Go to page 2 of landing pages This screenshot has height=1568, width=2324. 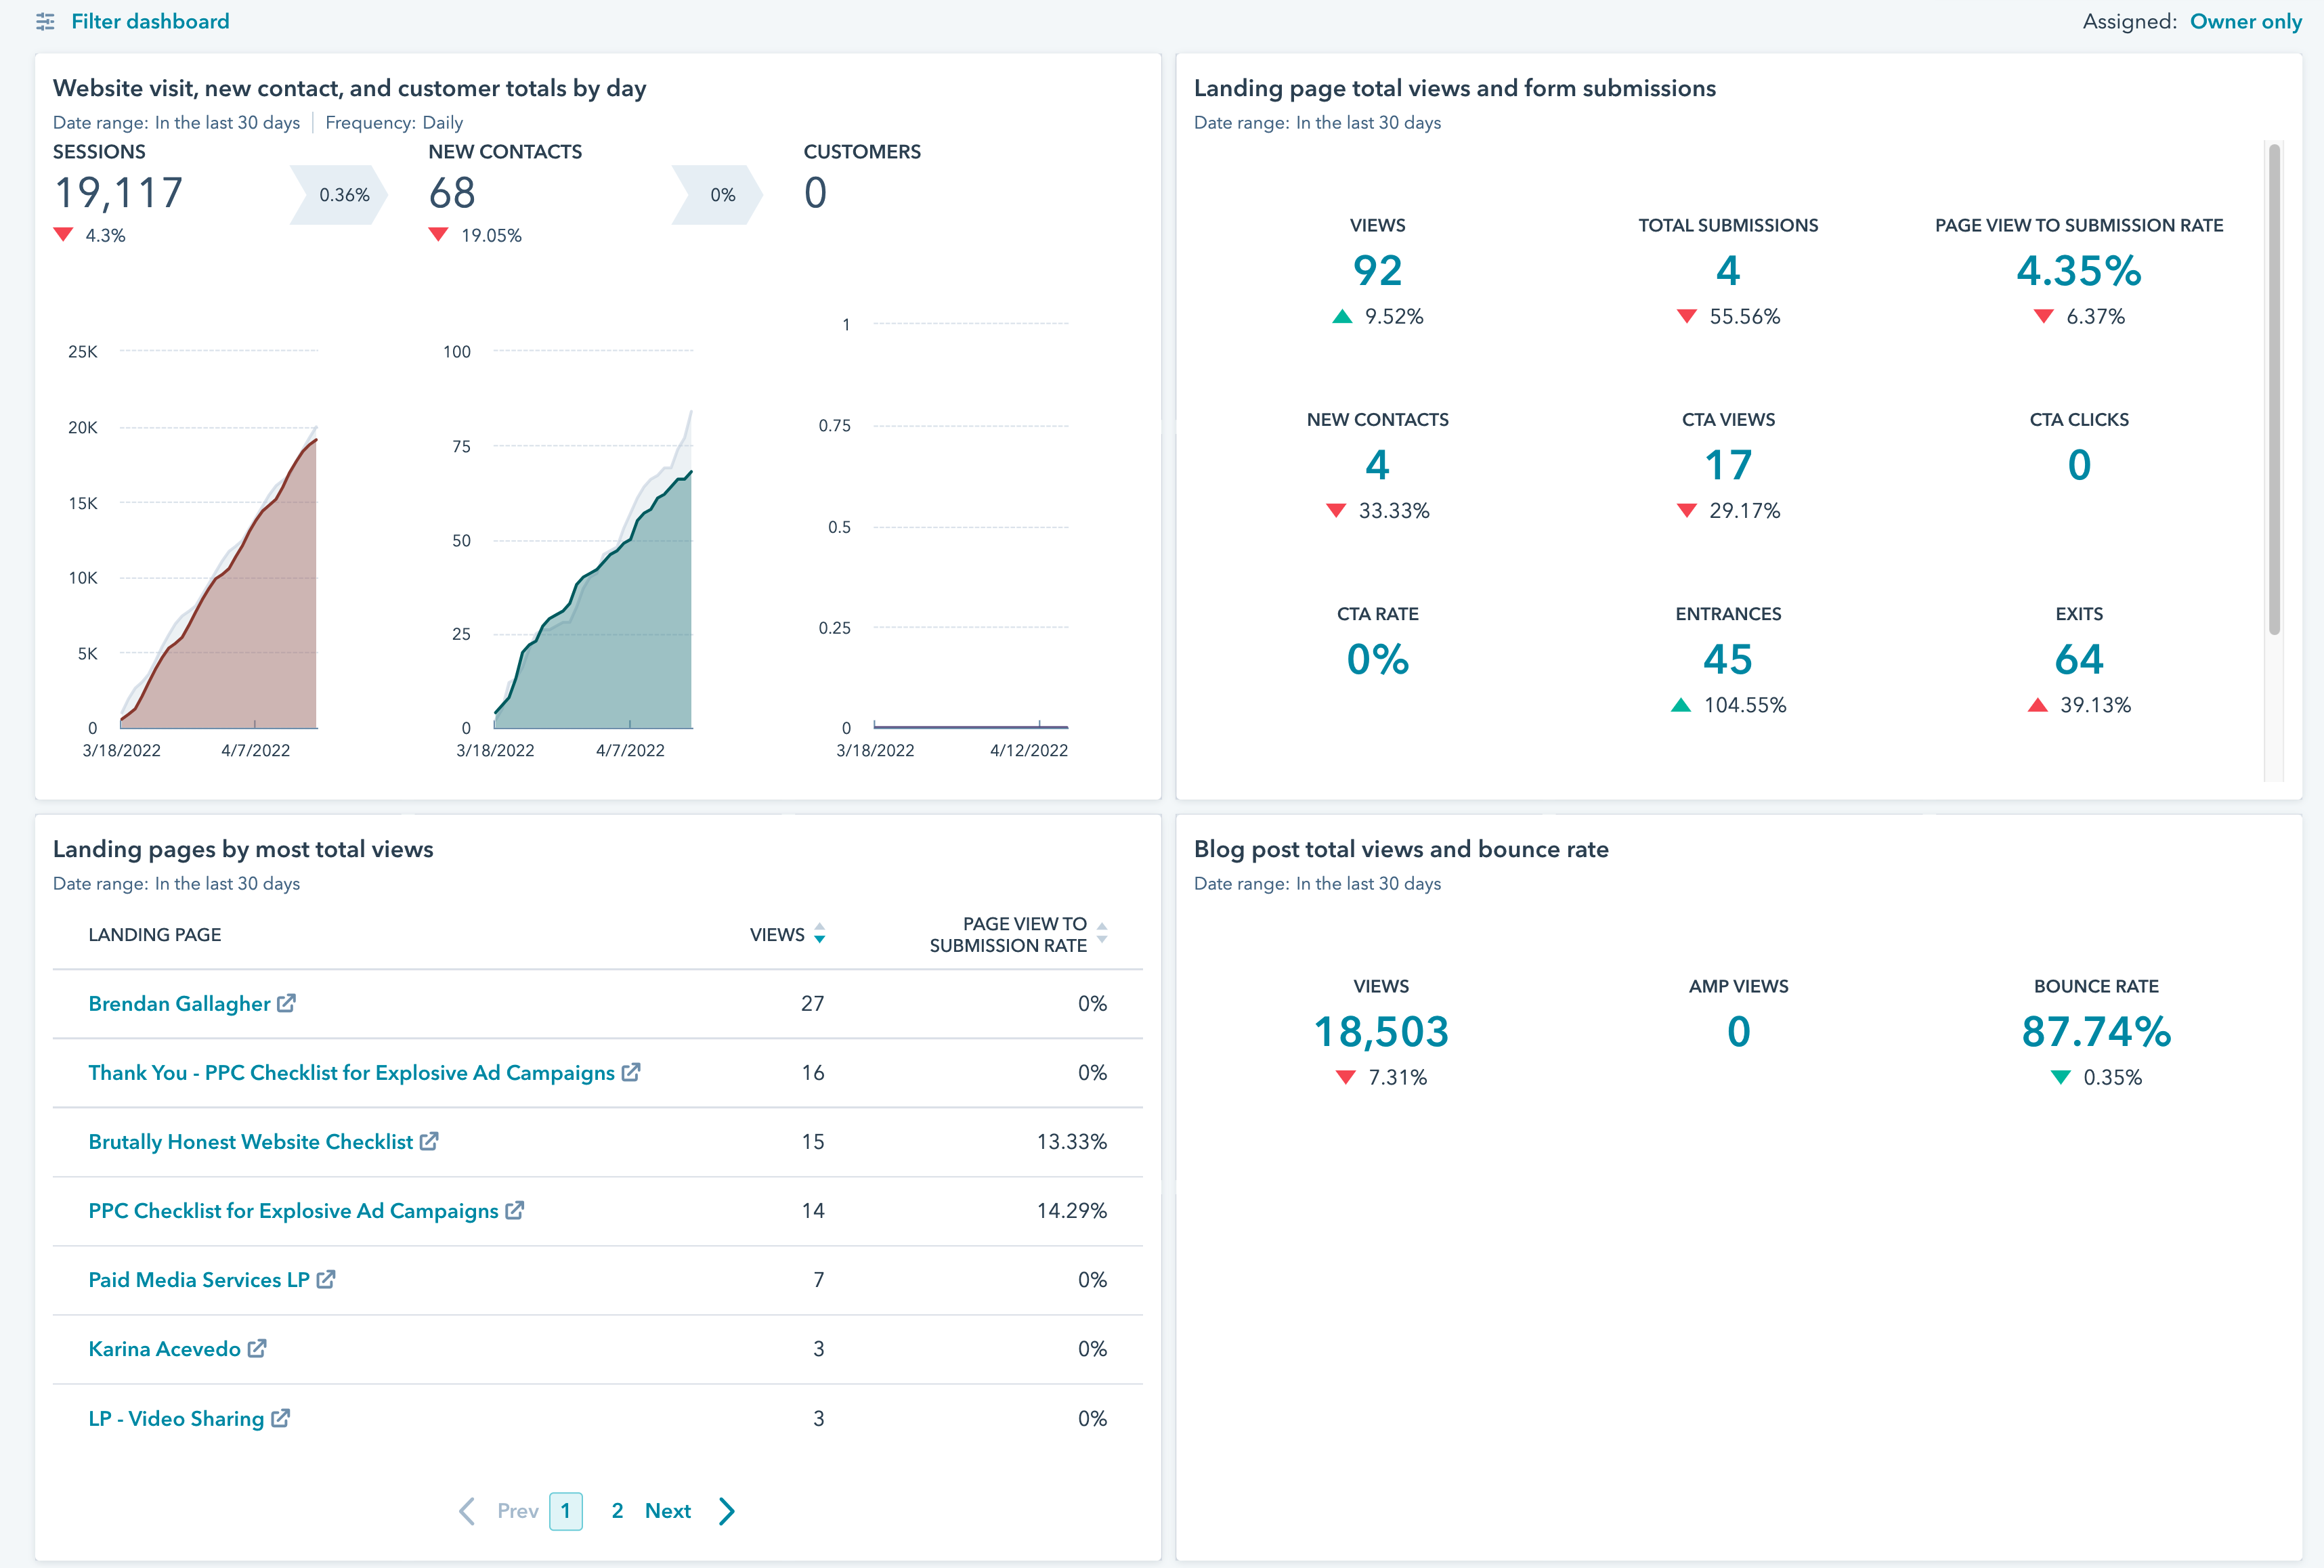click(618, 1511)
